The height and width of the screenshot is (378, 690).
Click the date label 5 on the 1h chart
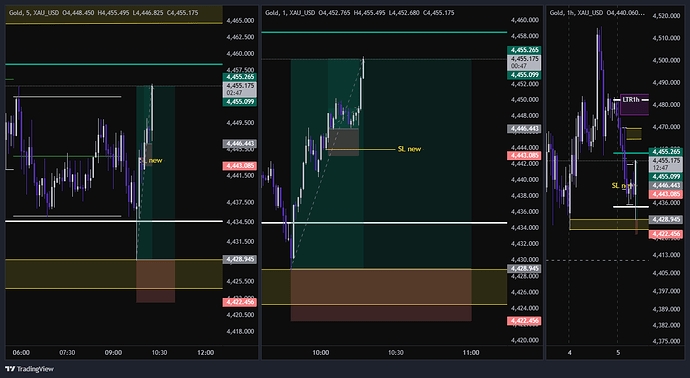[618, 352]
